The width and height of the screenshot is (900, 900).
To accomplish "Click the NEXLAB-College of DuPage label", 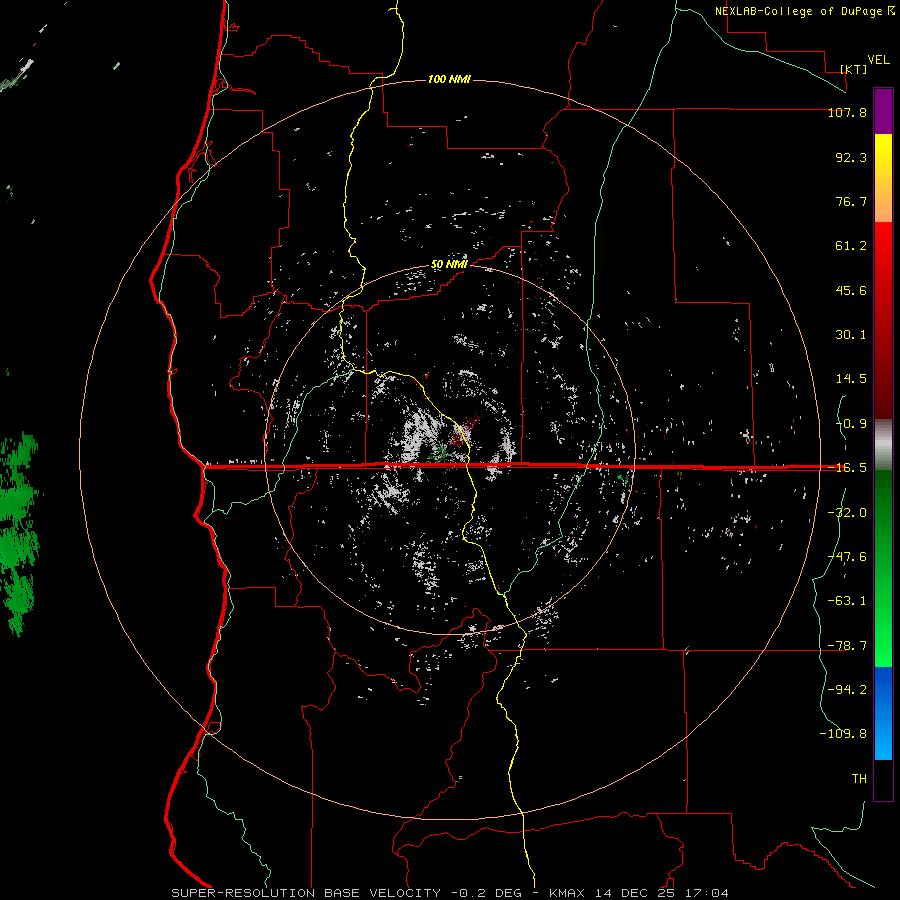I will pos(800,11).
